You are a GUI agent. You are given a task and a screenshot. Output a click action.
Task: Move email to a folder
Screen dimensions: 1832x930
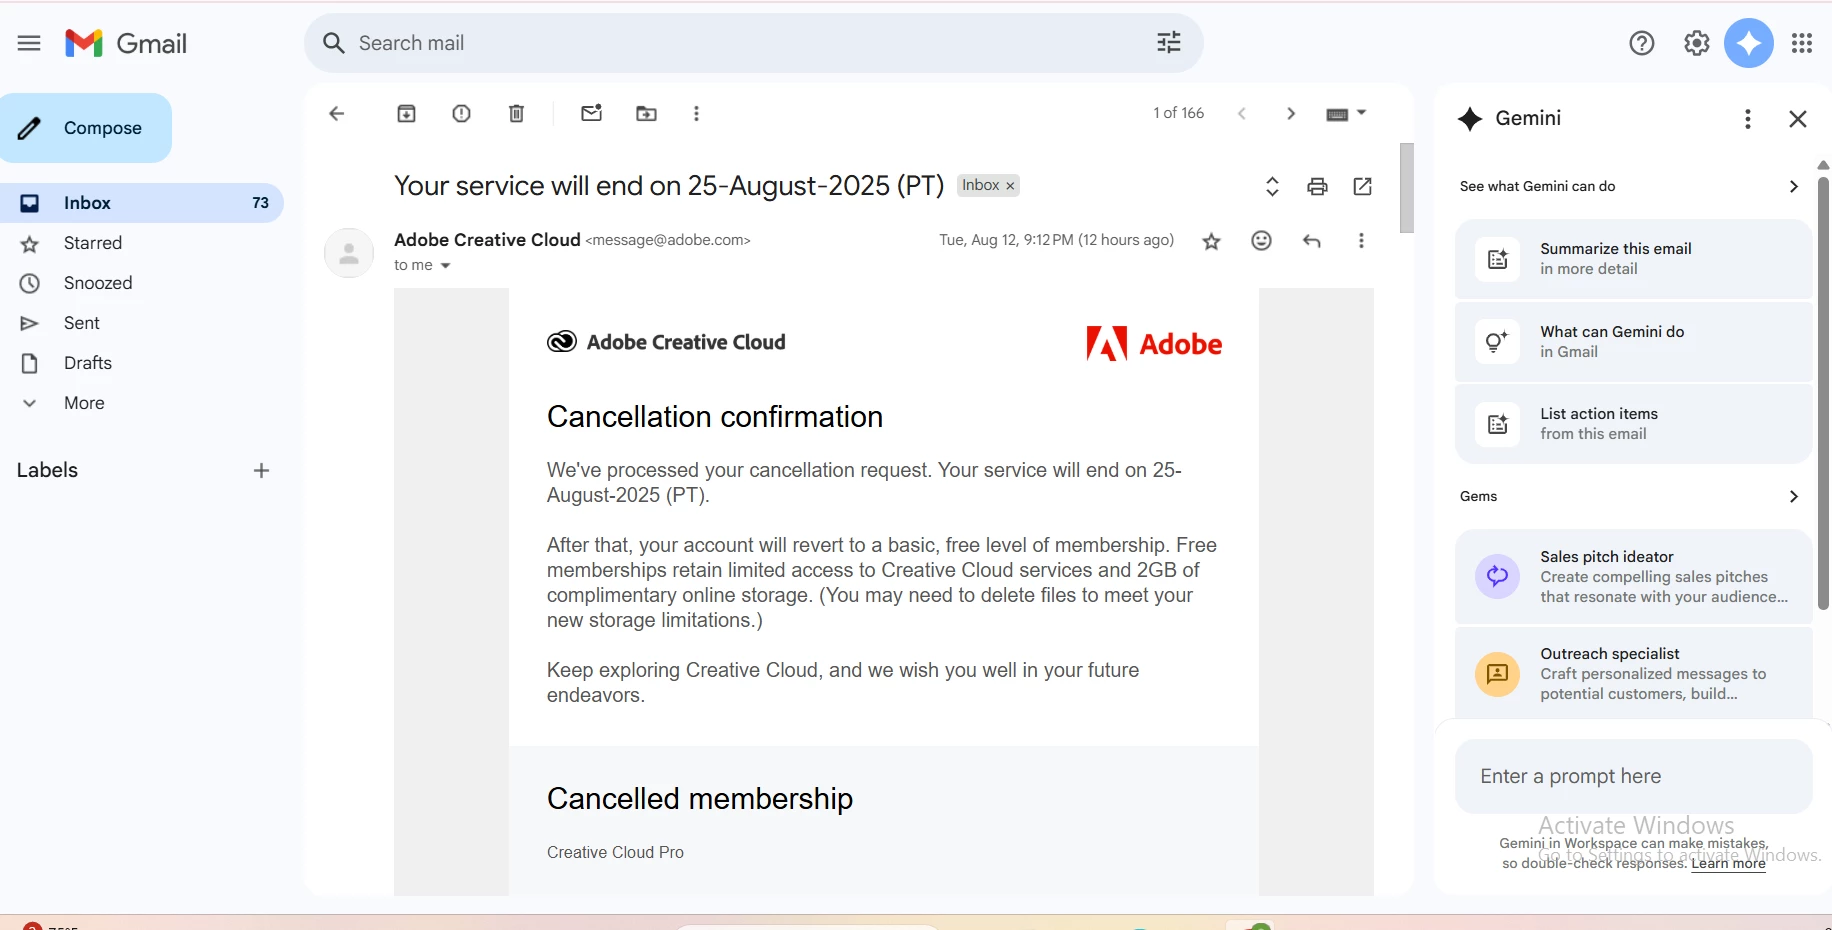tap(646, 113)
